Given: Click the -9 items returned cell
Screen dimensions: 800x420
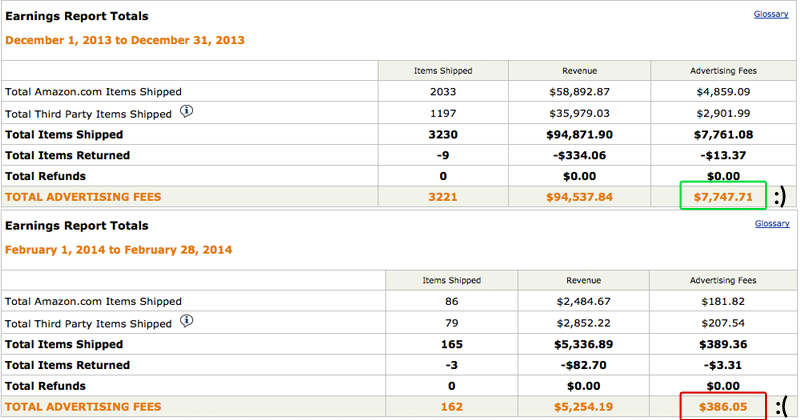Looking at the screenshot, I should [x=443, y=155].
